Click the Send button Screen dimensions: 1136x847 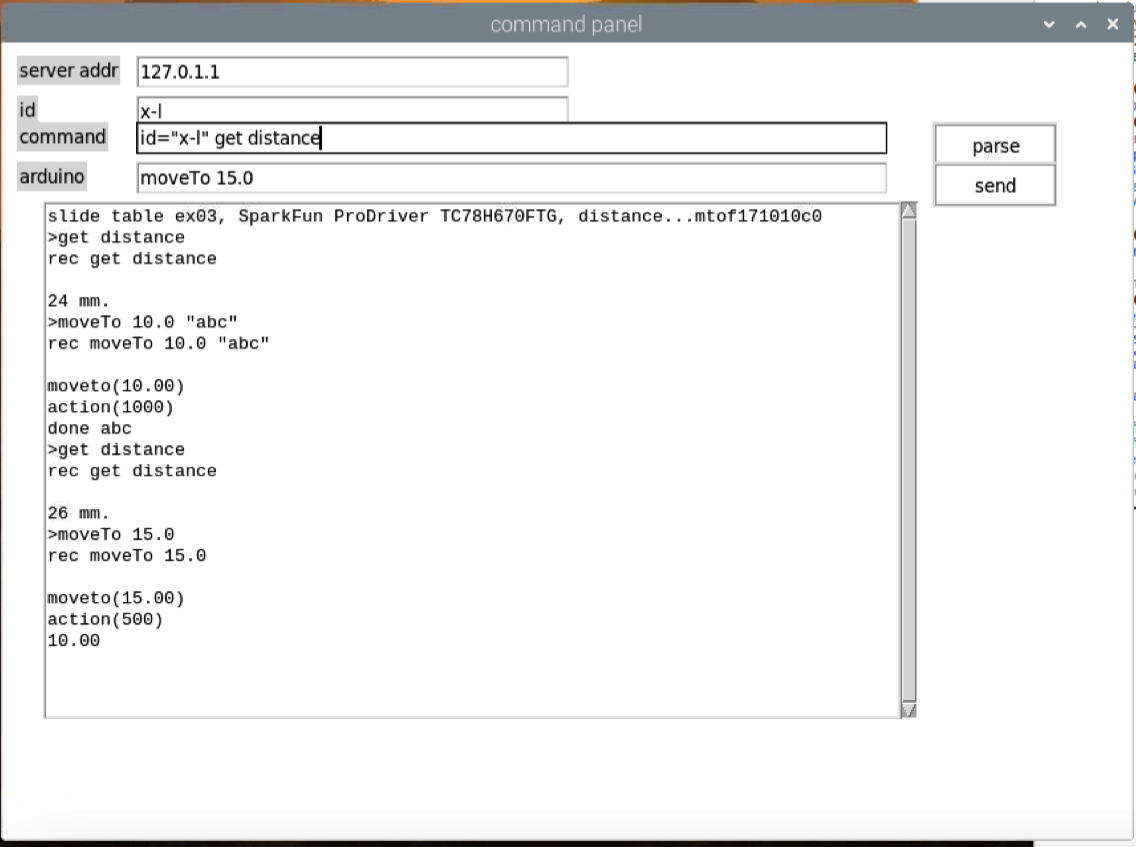tap(994, 185)
